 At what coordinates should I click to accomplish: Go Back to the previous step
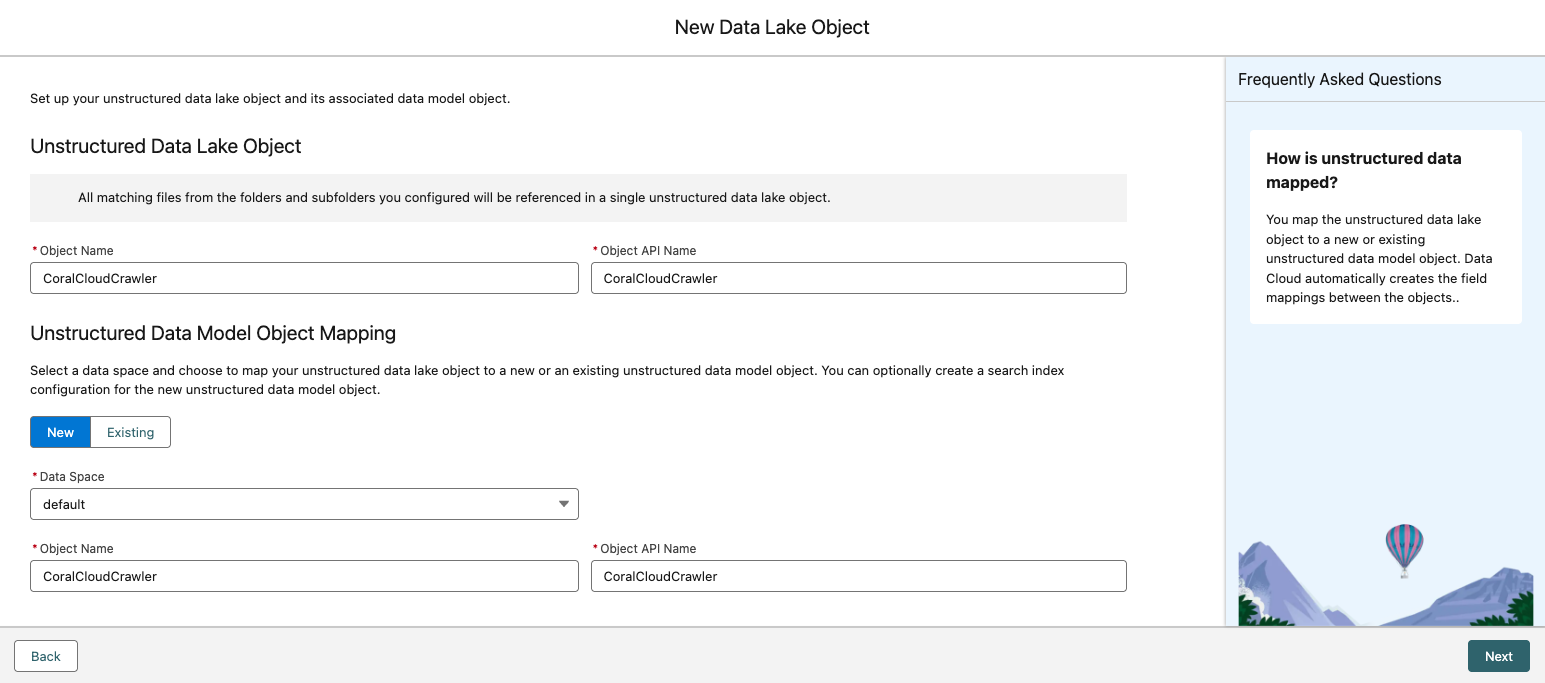click(x=46, y=656)
